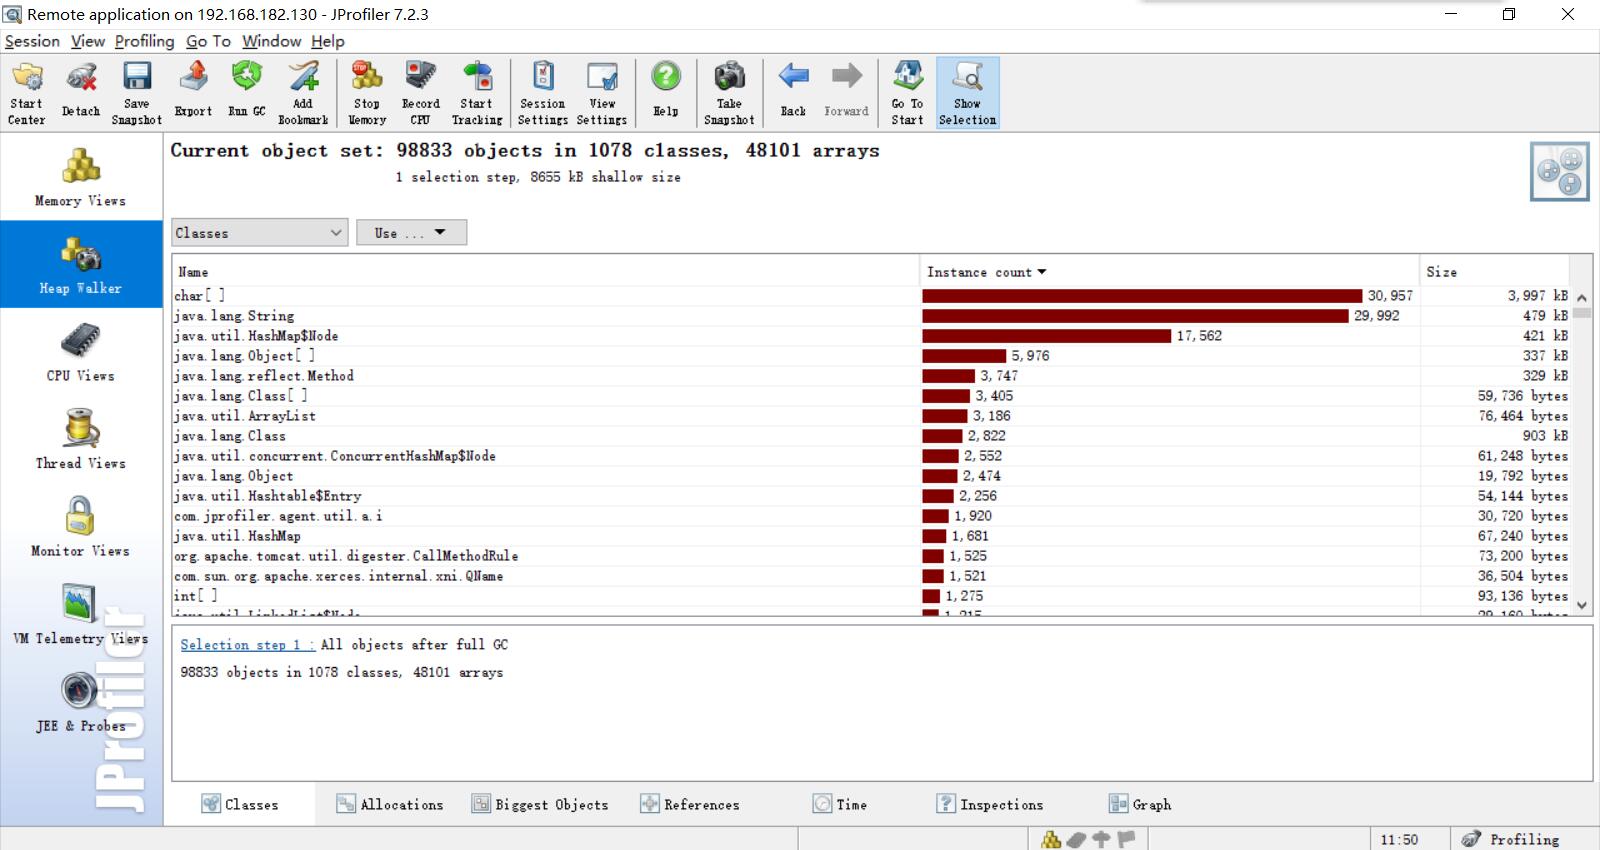Open Monitor Views section

pos(81,527)
